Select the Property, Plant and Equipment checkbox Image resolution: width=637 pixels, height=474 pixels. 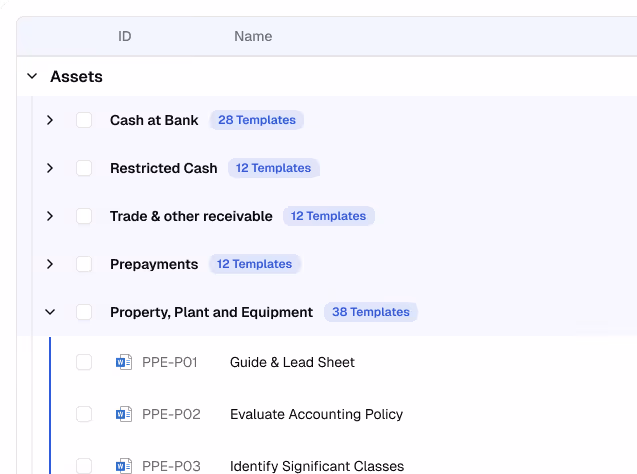point(84,312)
